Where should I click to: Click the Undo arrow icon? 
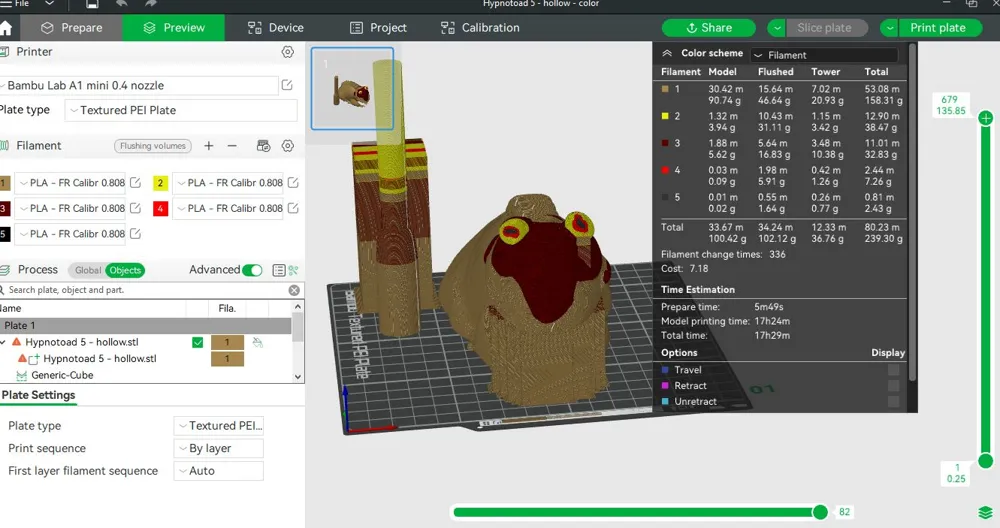[121, 4]
